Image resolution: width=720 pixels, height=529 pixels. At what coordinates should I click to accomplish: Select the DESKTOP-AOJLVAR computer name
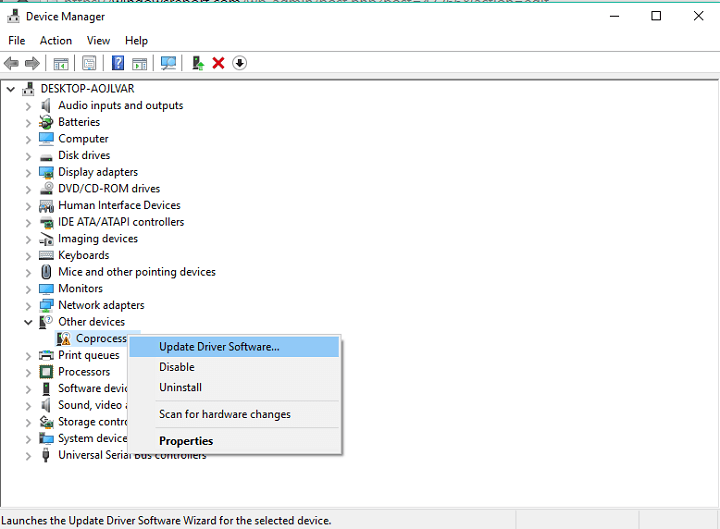[x=87, y=88]
